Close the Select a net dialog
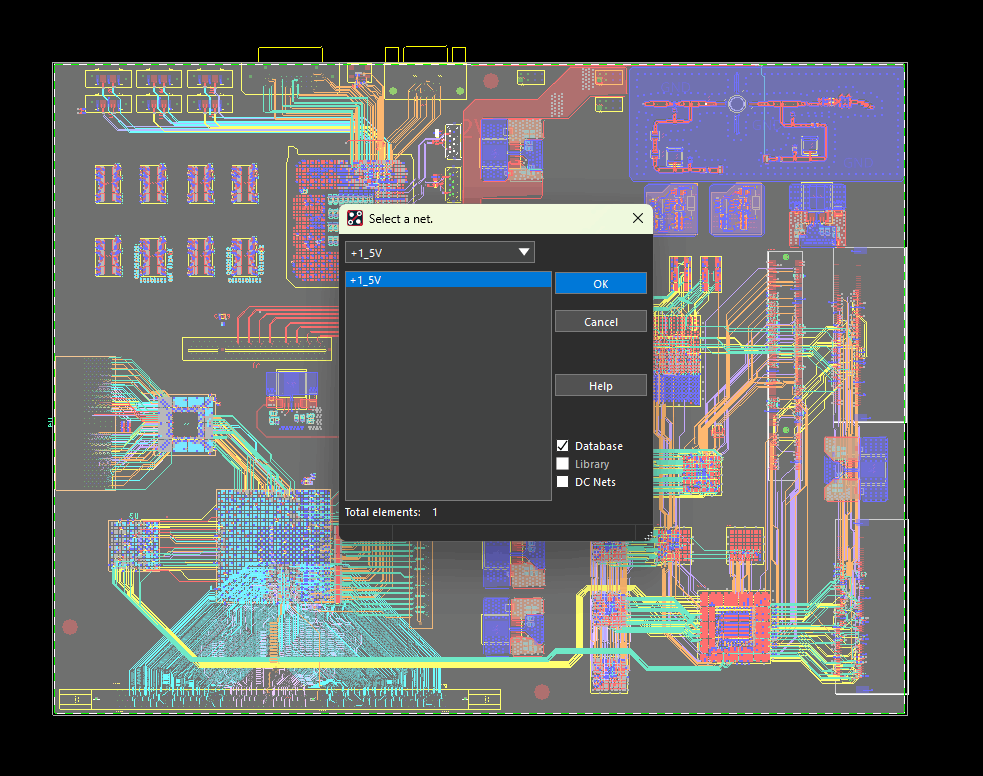 tap(638, 218)
